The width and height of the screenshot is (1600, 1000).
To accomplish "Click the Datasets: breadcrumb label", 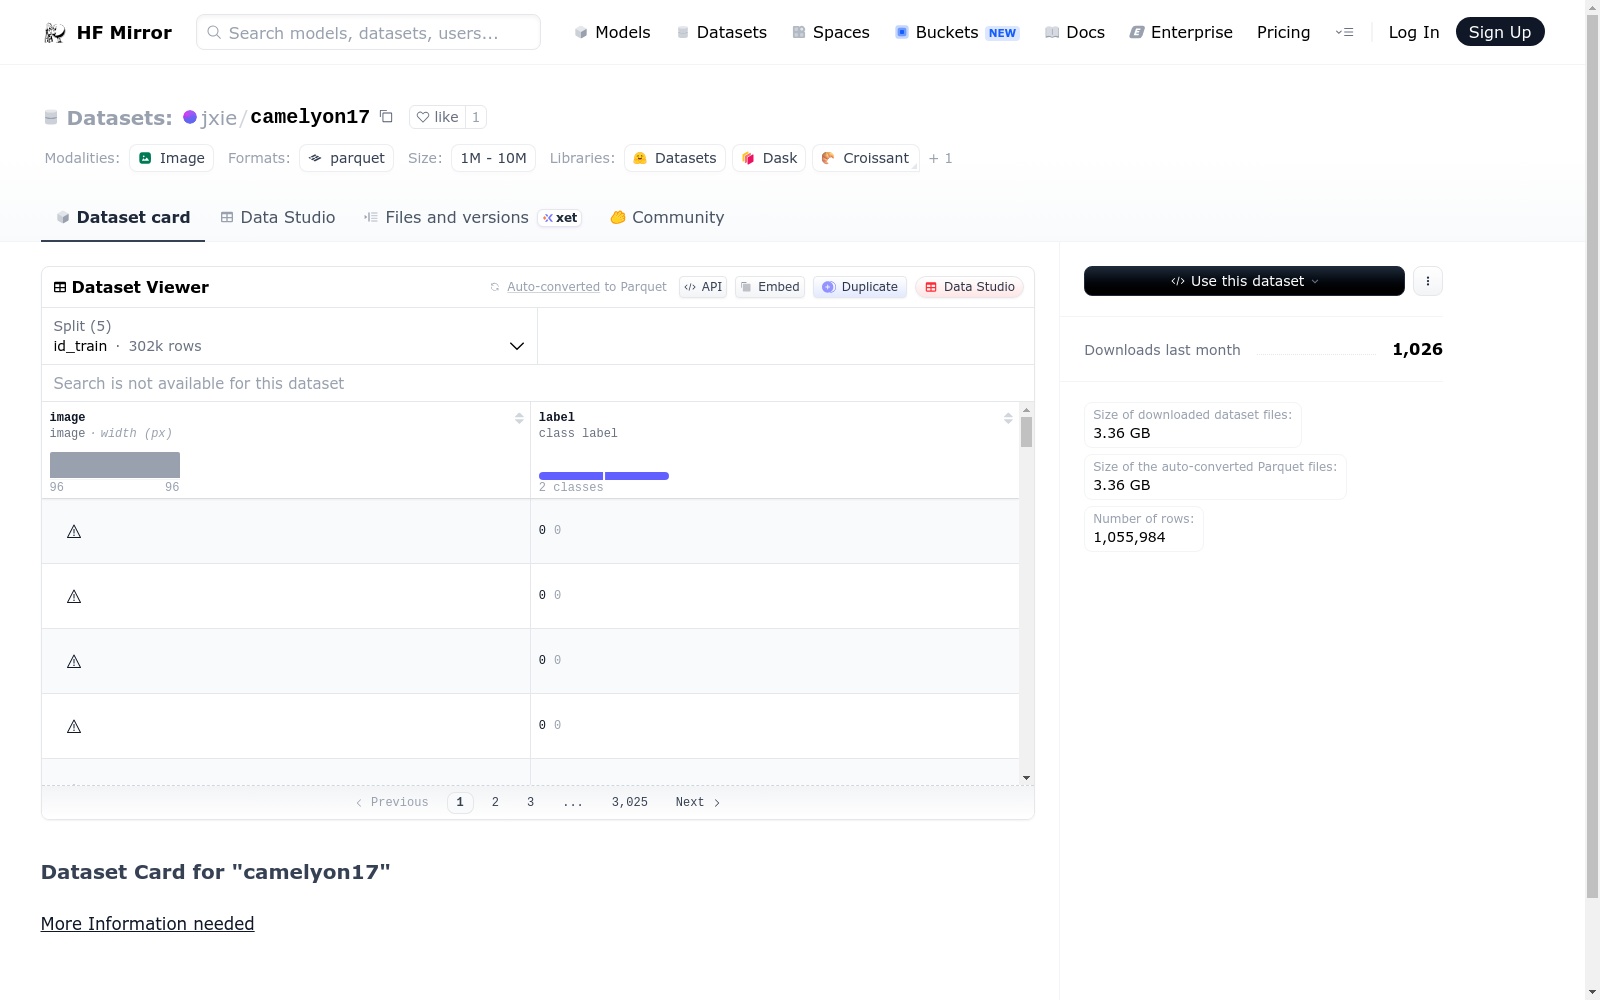I will tap(120, 118).
